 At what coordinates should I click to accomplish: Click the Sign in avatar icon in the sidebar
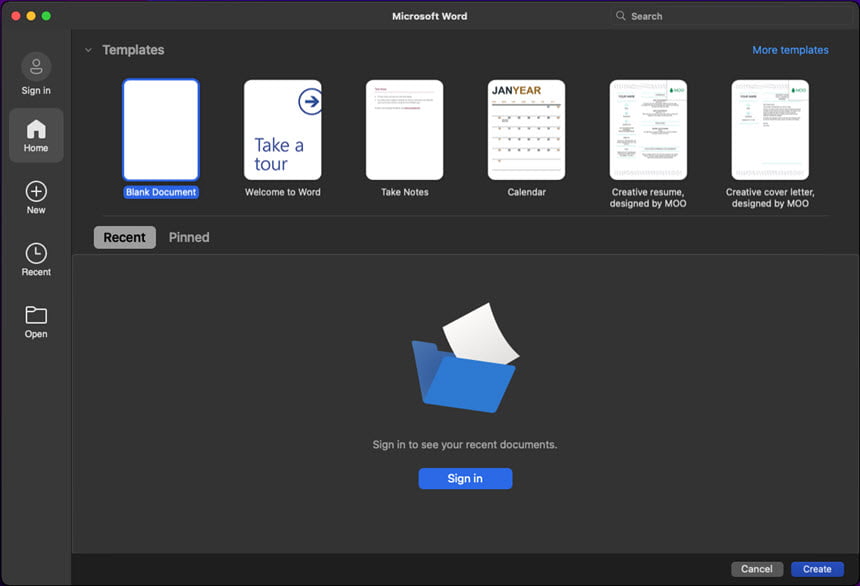click(36, 67)
